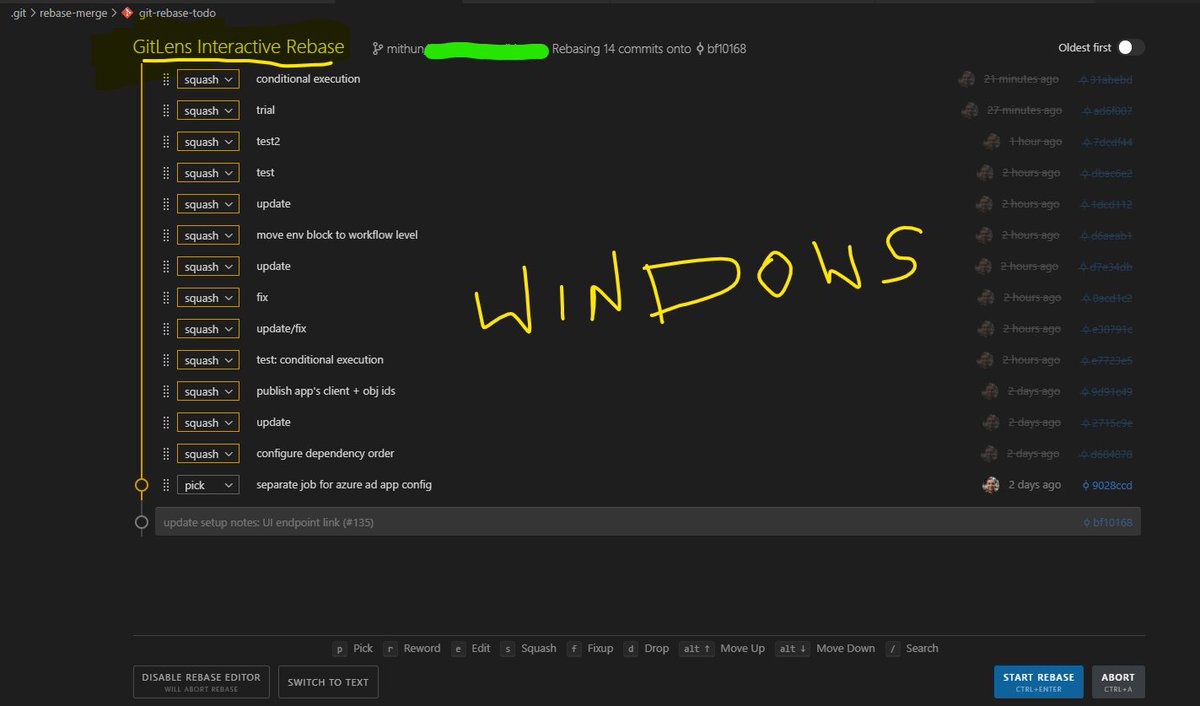Click the avatar beside "separate job for azure ad app config"
The height and width of the screenshot is (706, 1200).
click(990, 484)
